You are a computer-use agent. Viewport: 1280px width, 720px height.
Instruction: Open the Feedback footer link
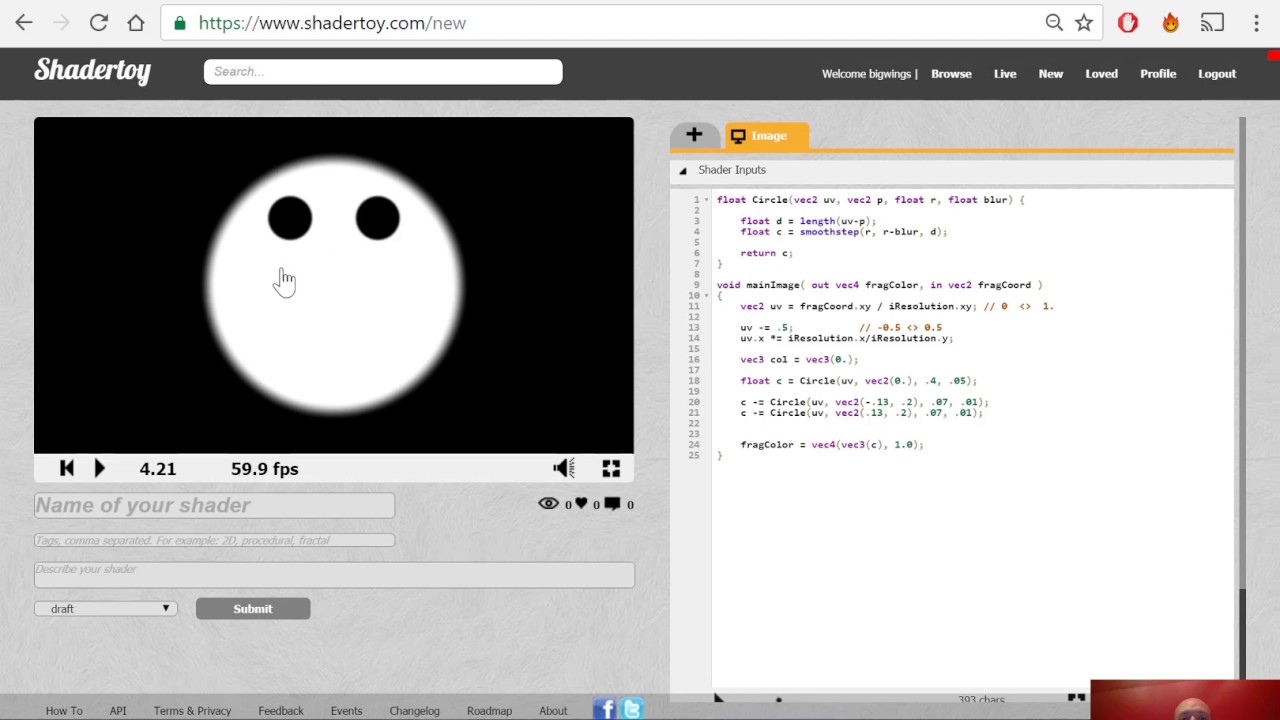pos(281,711)
